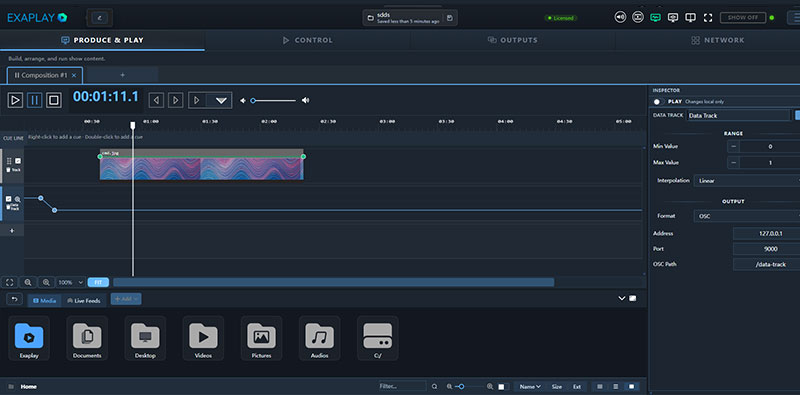Pause the composition playback
Image resolution: width=800 pixels, height=395 pixels.
coord(35,100)
